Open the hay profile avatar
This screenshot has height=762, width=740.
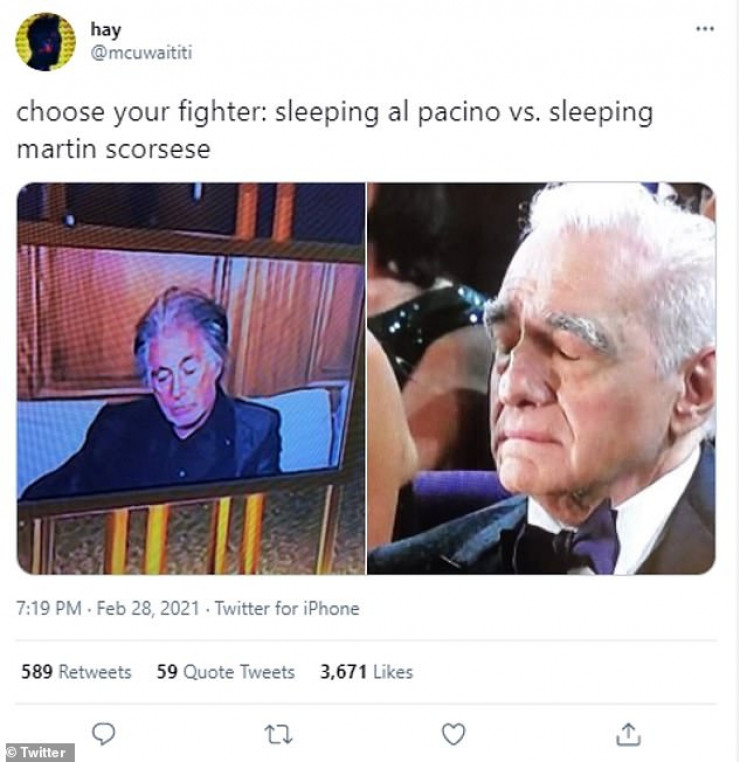pyautogui.click(x=45, y=42)
